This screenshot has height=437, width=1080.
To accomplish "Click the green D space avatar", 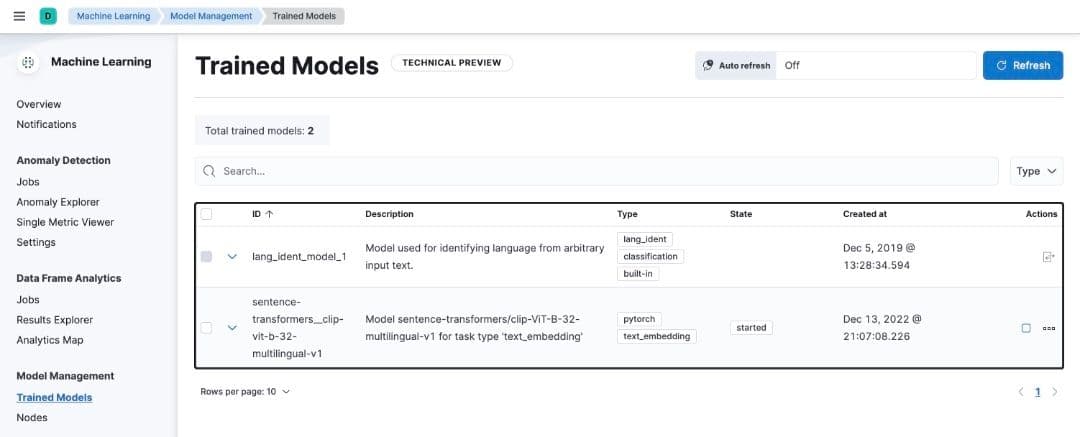I will pos(48,16).
